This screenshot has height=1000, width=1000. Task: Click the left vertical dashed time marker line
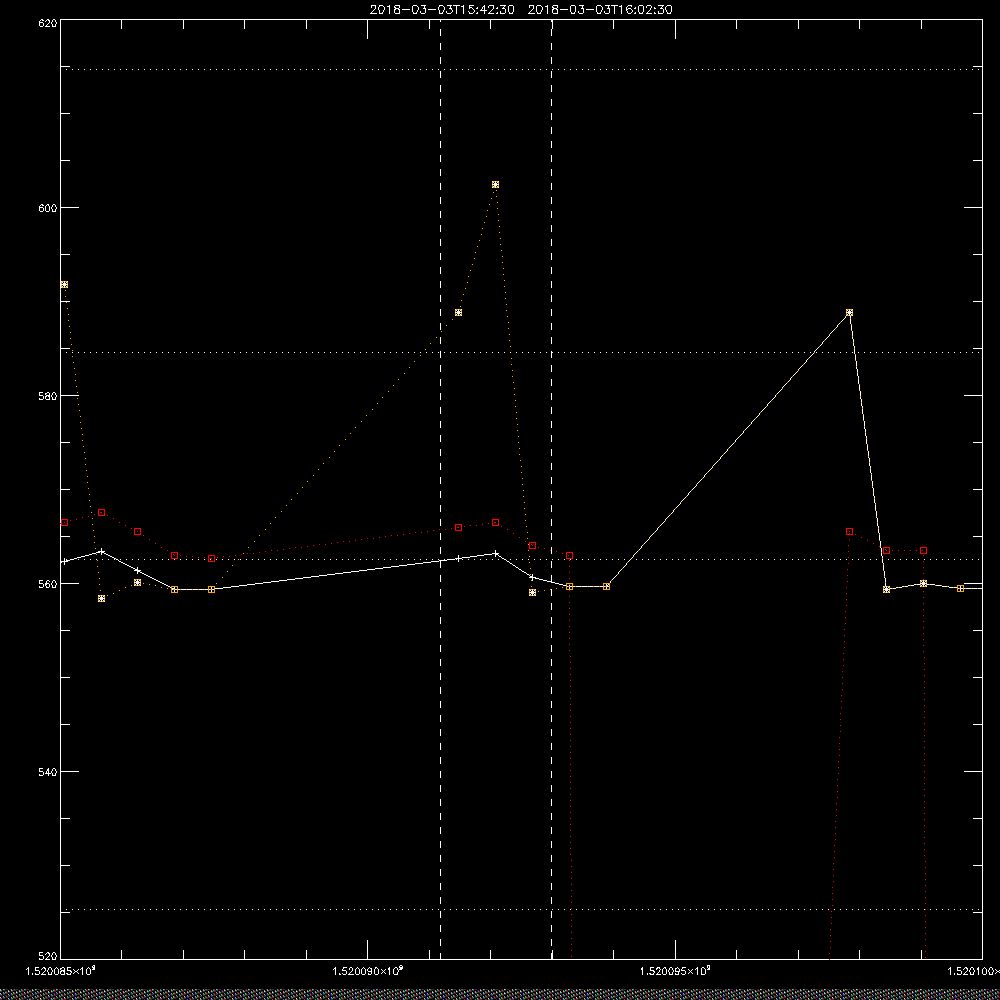(x=441, y=489)
